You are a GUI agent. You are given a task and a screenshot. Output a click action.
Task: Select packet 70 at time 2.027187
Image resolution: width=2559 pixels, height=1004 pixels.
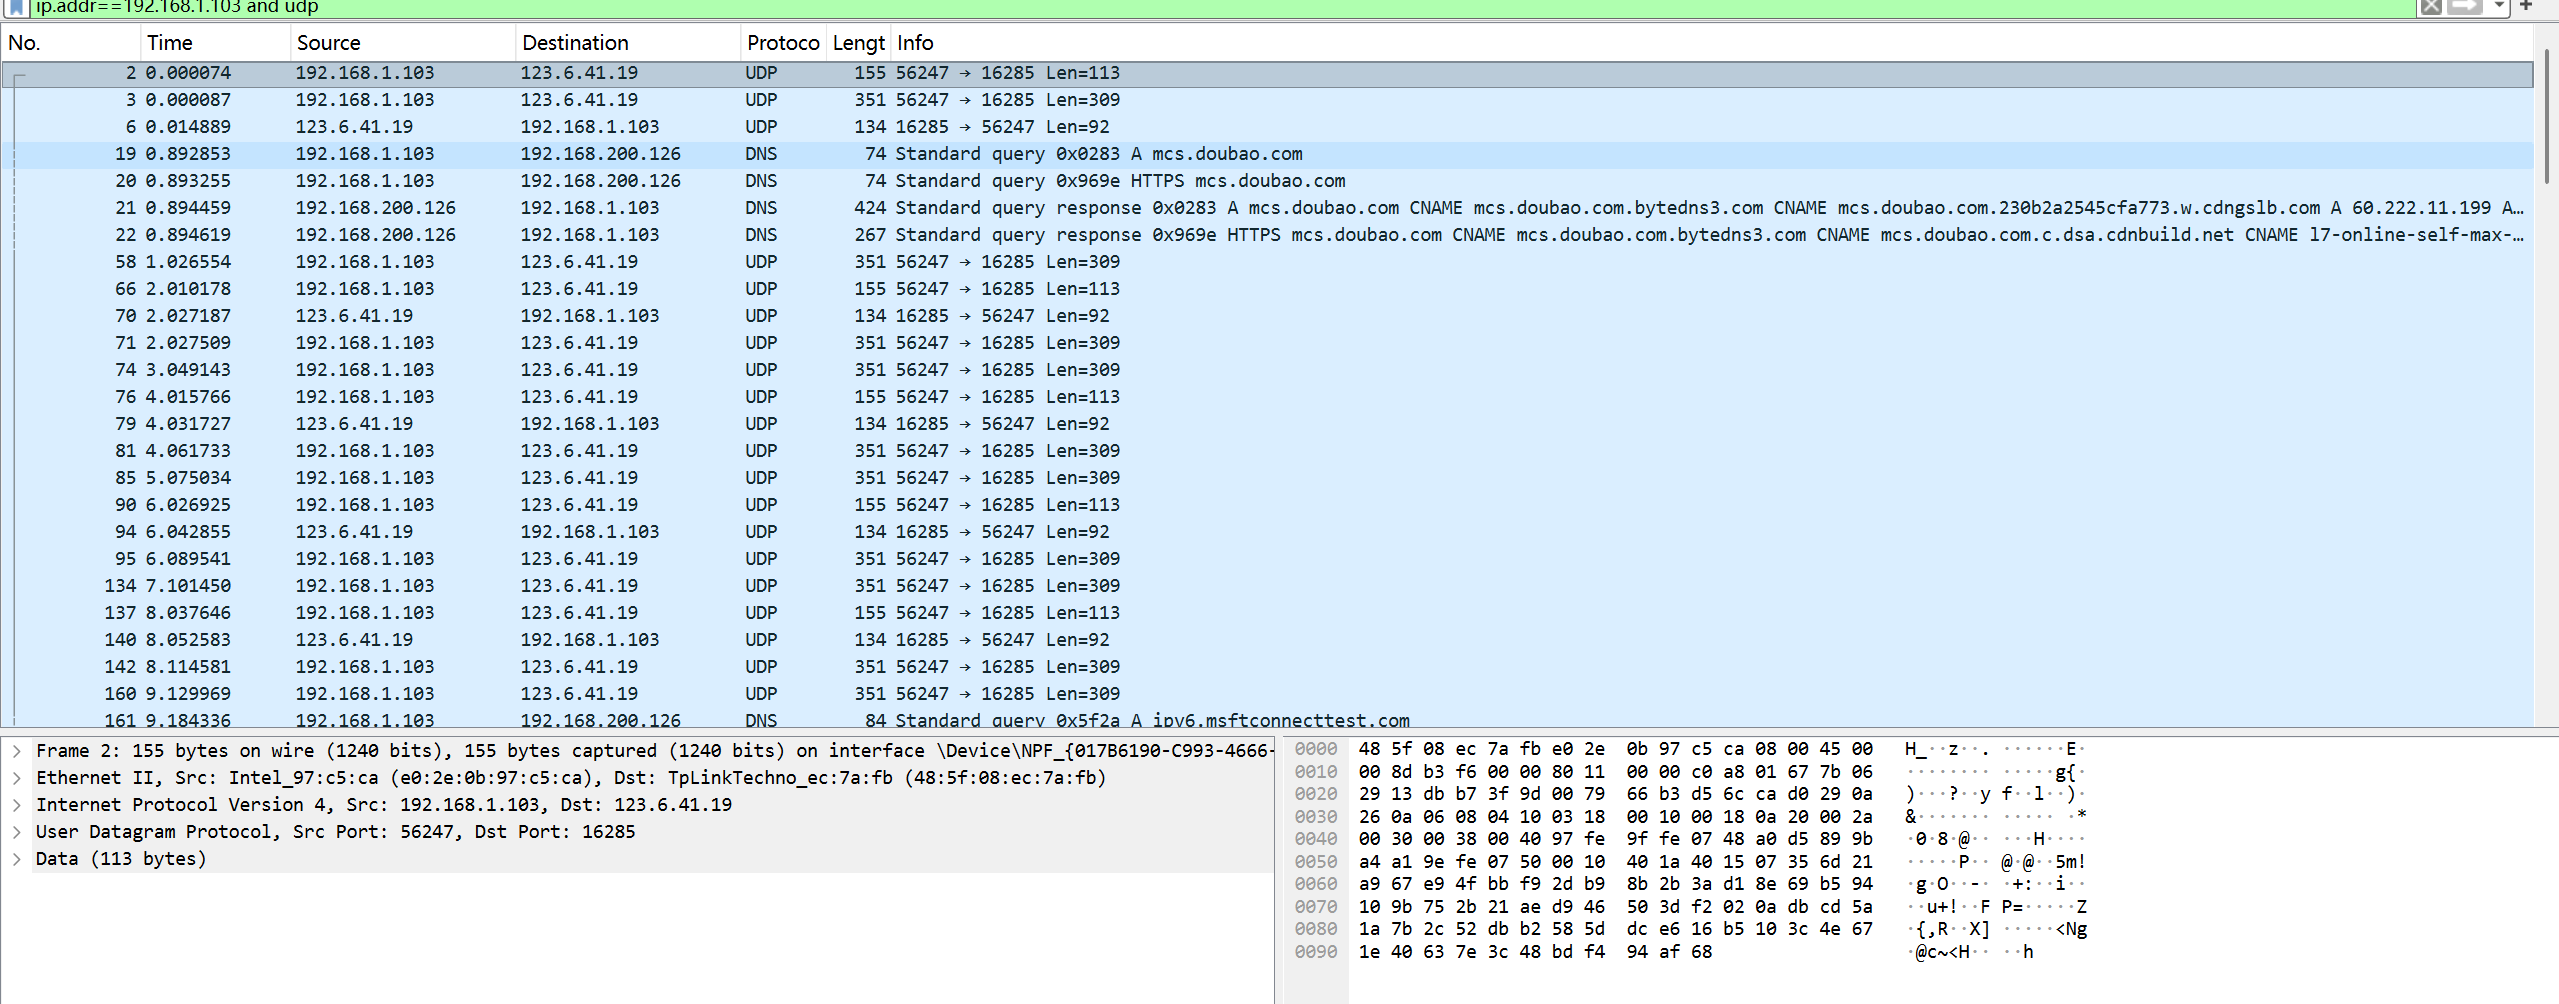coord(1267,316)
